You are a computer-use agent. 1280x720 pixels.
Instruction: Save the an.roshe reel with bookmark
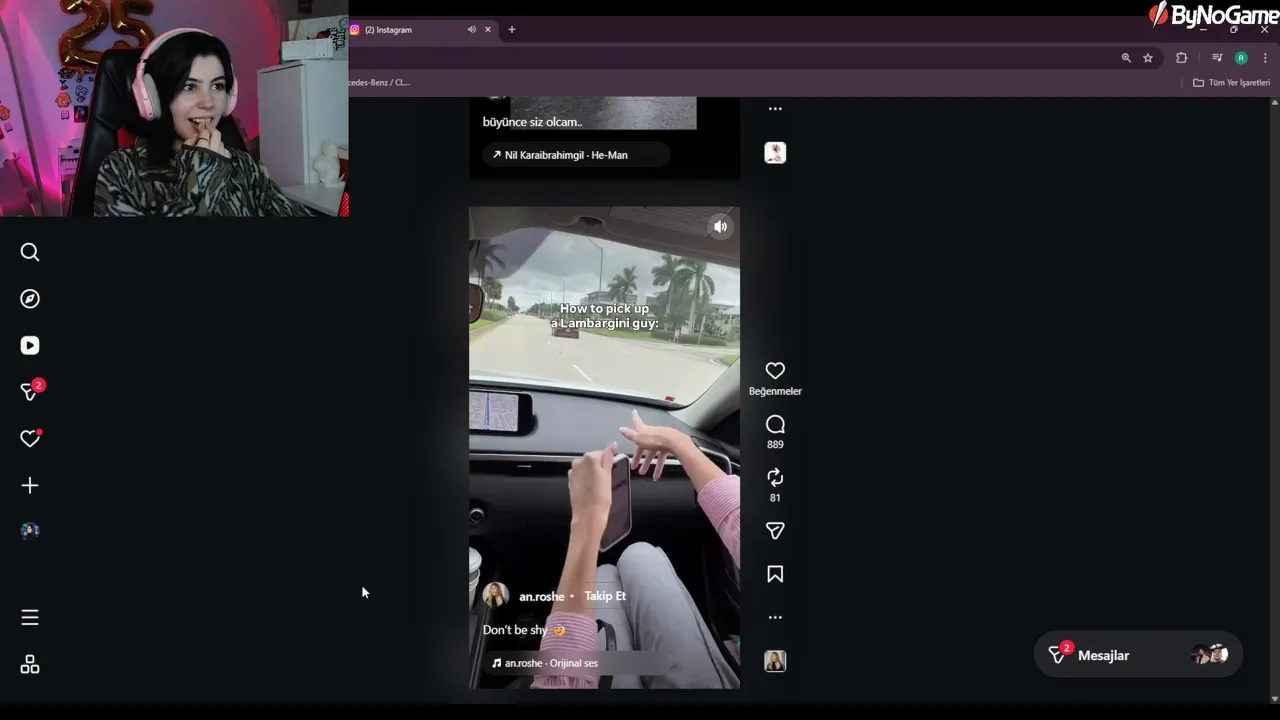(775, 574)
